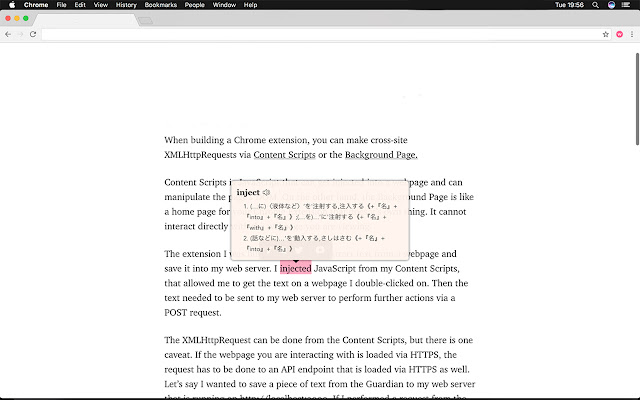
Task: Click the word XMLHttpRequests in first paragraph
Action: [200, 155]
